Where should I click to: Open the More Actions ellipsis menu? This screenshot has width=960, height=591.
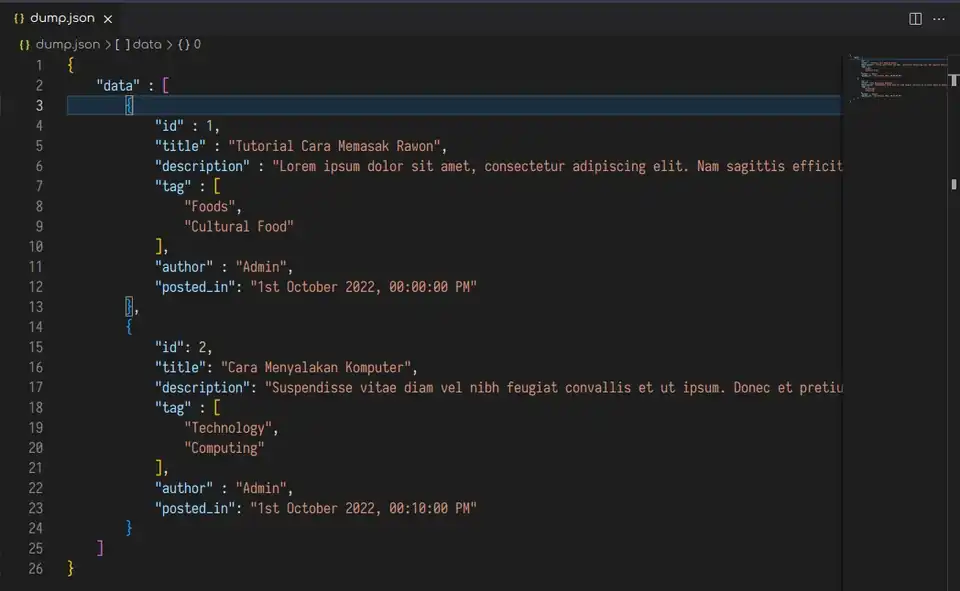(x=939, y=19)
